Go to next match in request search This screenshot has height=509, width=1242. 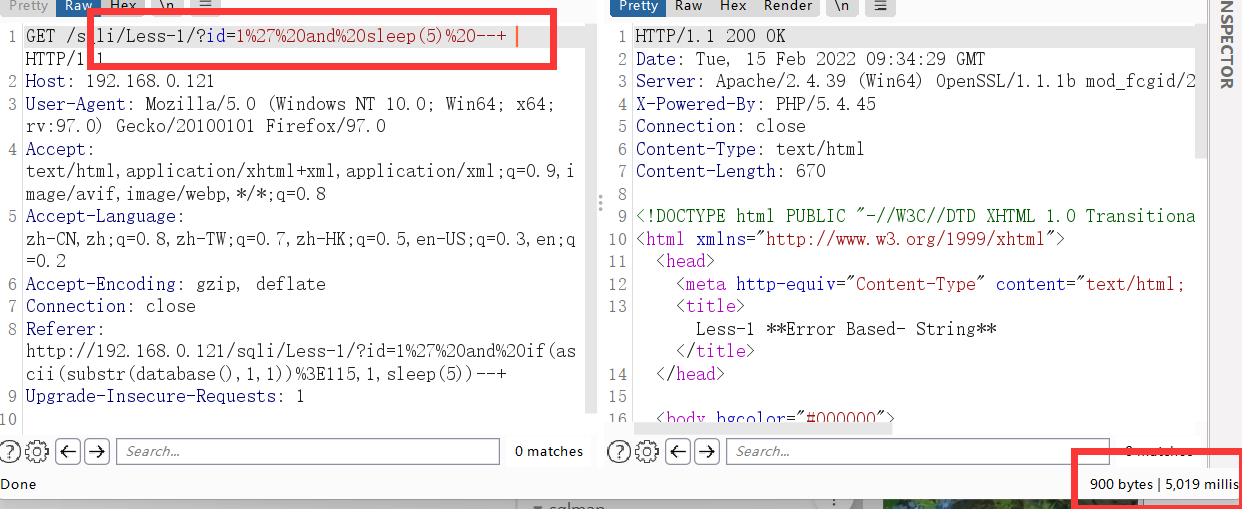(96, 451)
